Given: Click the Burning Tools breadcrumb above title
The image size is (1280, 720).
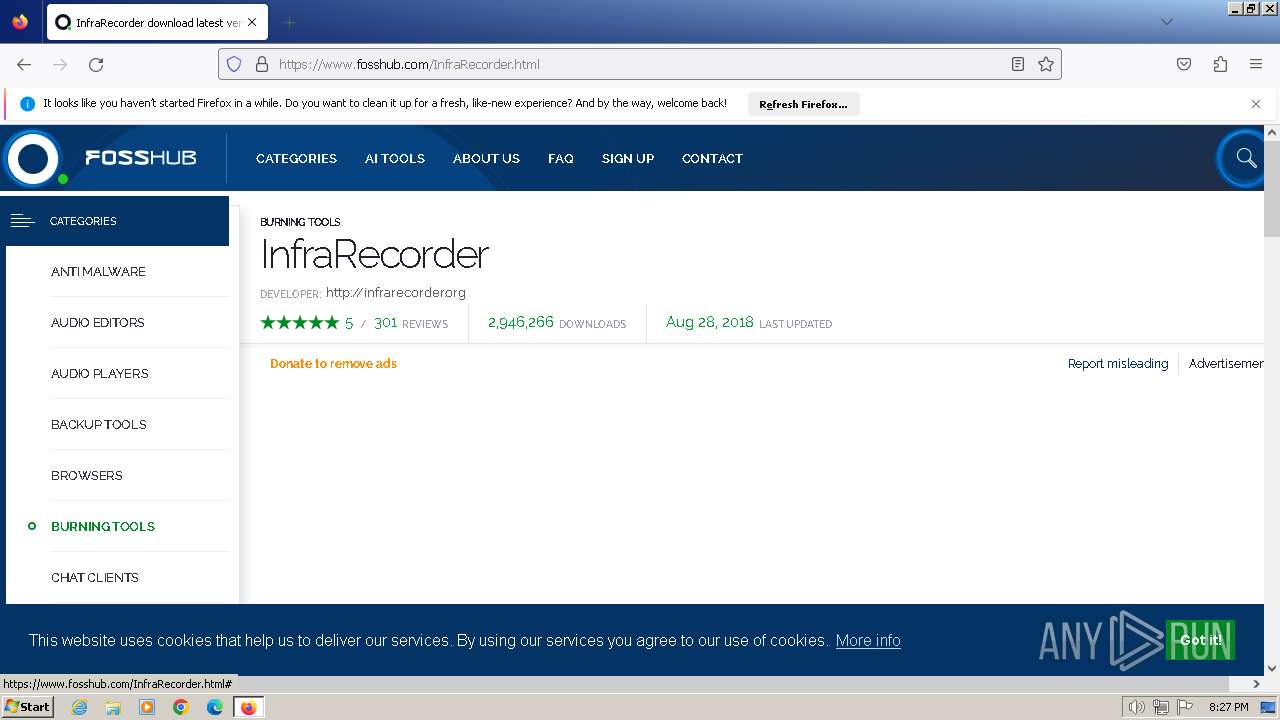Looking at the screenshot, I should (x=300, y=222).
